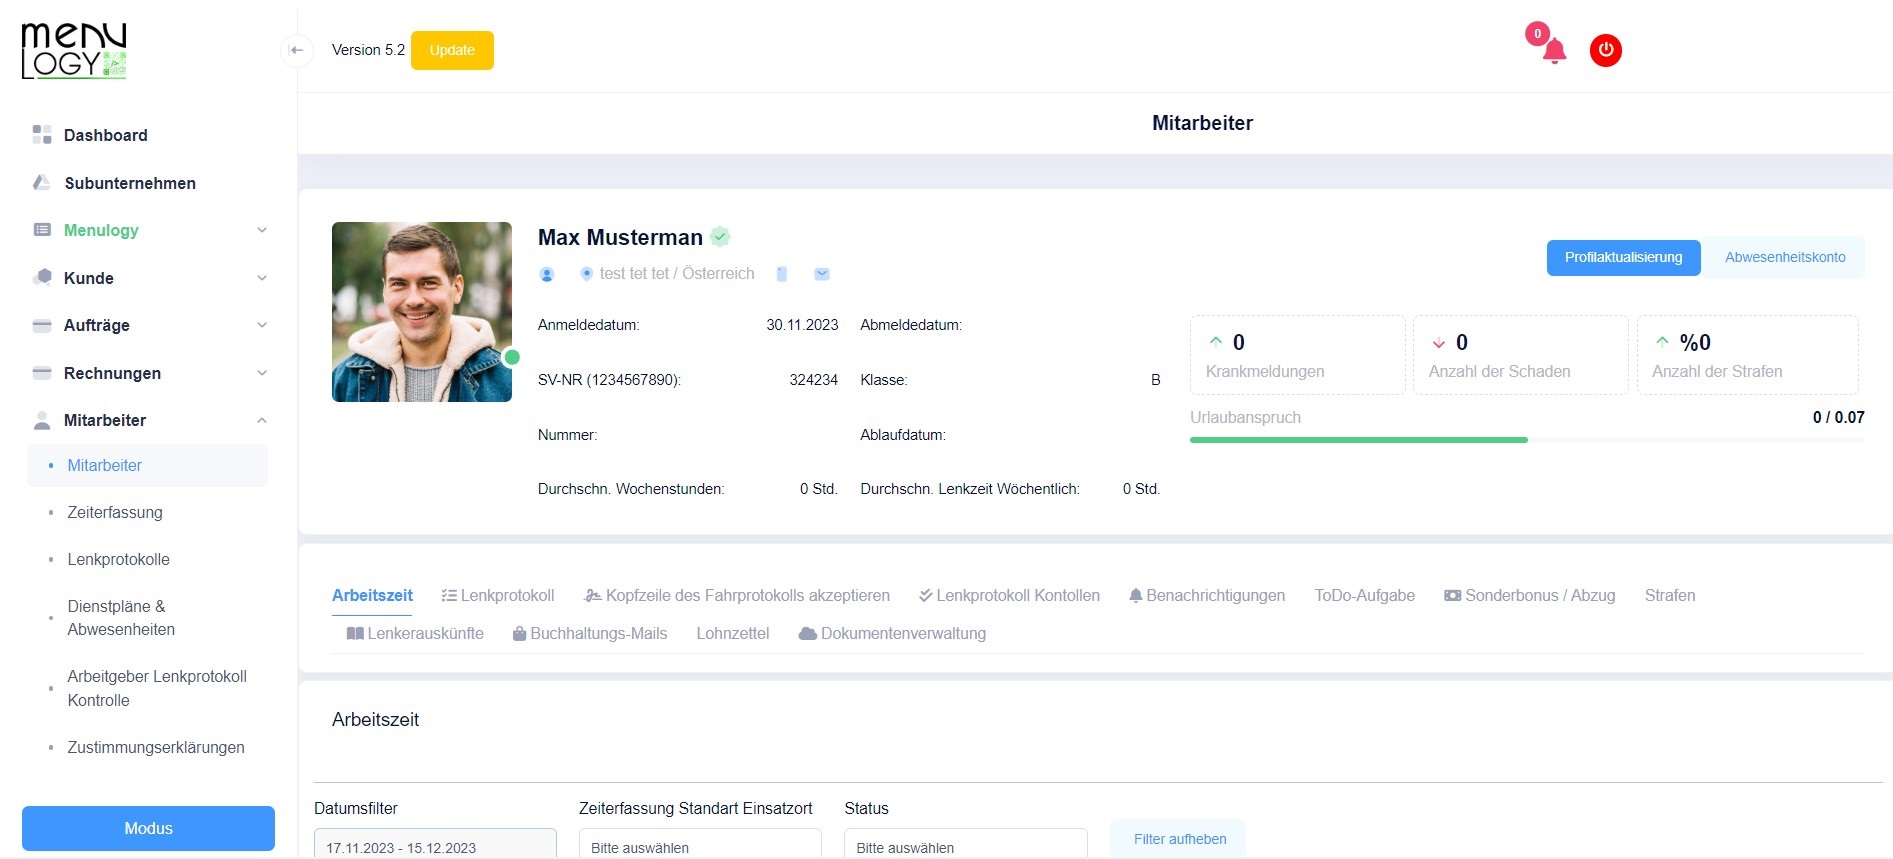Expand the Aufträge menu chevron

[x=262, y=325]
